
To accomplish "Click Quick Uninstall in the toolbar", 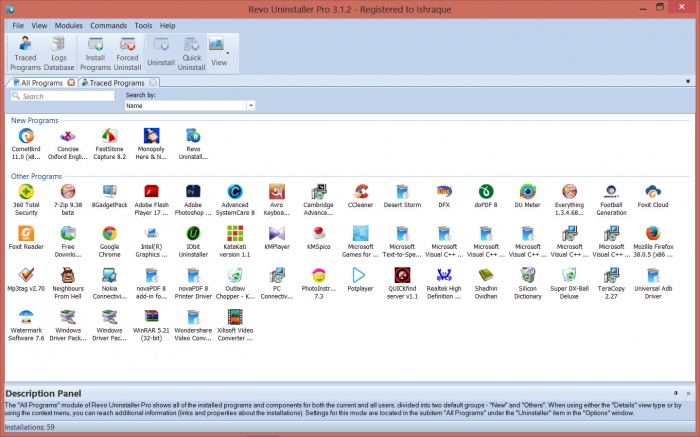I will pos(192,54).
